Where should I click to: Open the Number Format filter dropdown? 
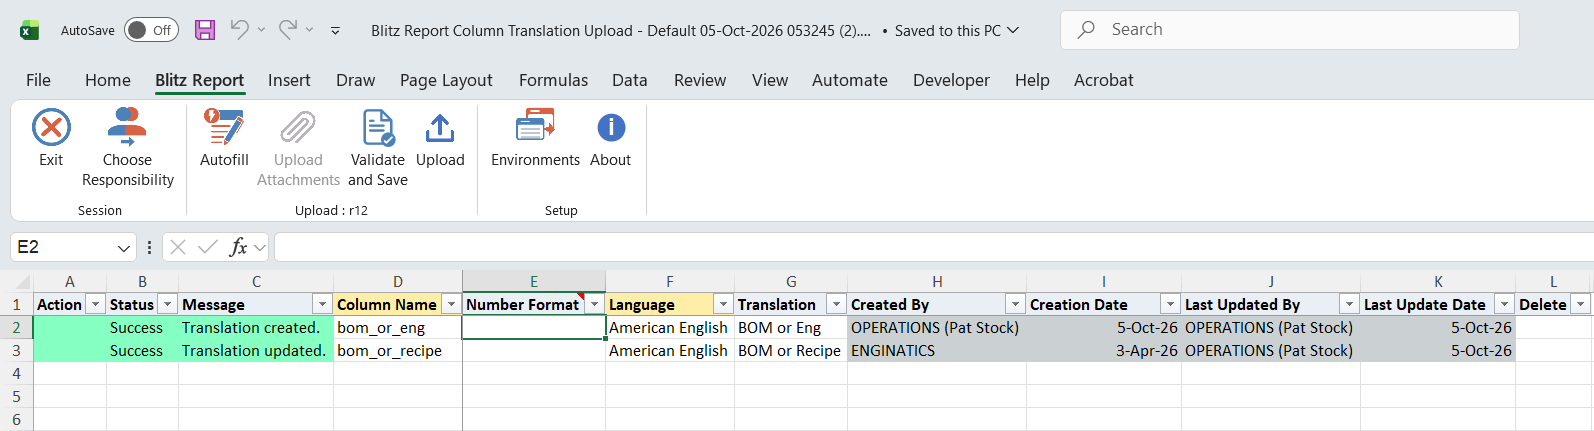click(x=594, y=304)
